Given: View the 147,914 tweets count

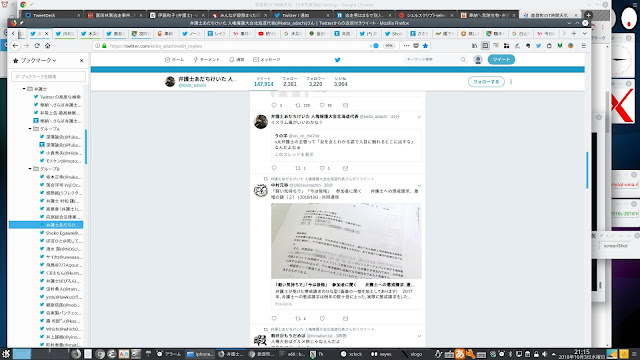Looking at the screenshot, I should [263, 82].
